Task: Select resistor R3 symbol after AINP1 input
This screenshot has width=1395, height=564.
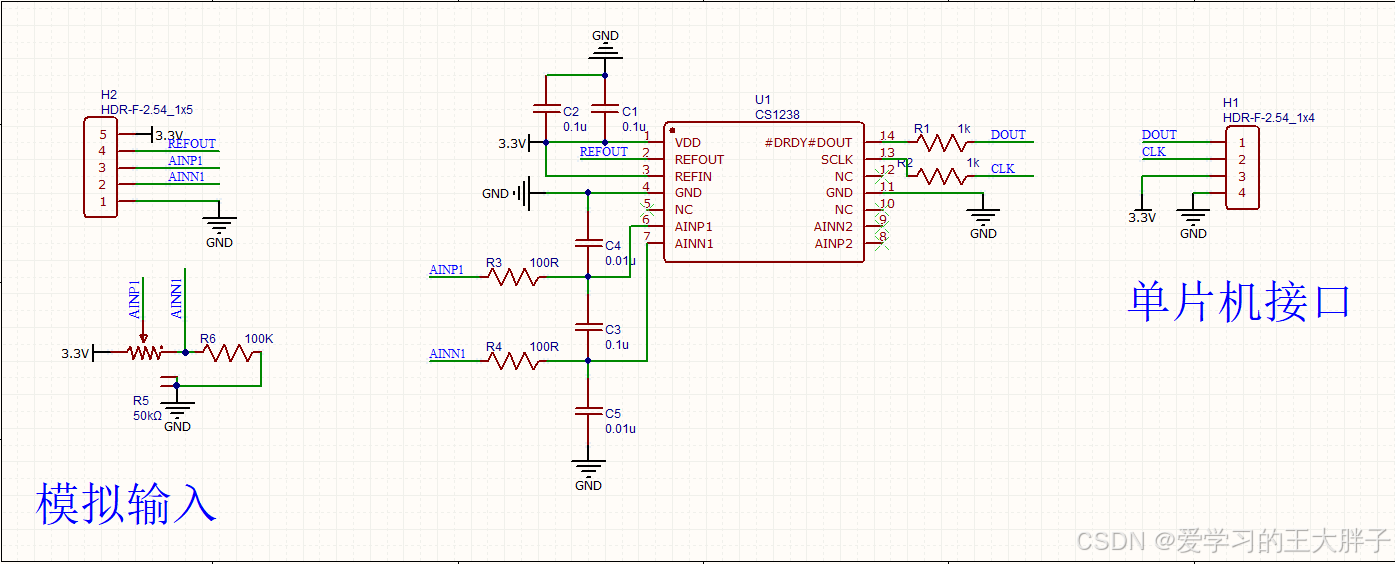Action: click(513, 277)
